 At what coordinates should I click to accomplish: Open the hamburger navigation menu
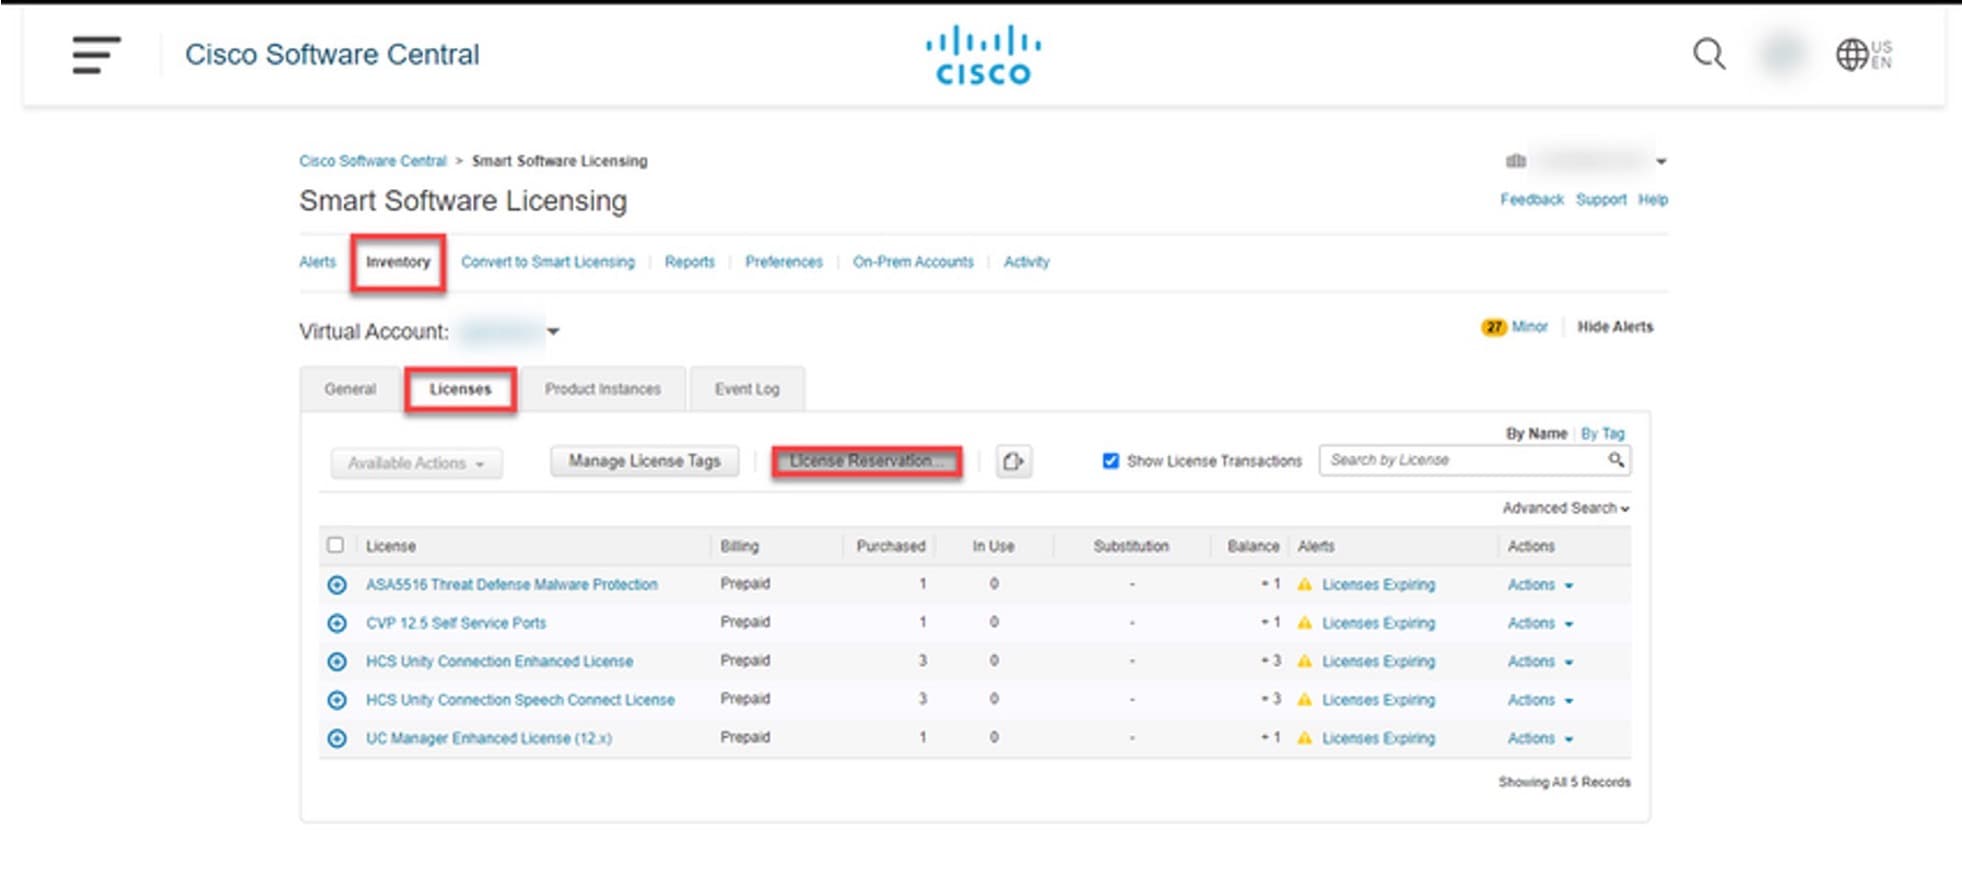pyautogui.click(x=96, y=55)
